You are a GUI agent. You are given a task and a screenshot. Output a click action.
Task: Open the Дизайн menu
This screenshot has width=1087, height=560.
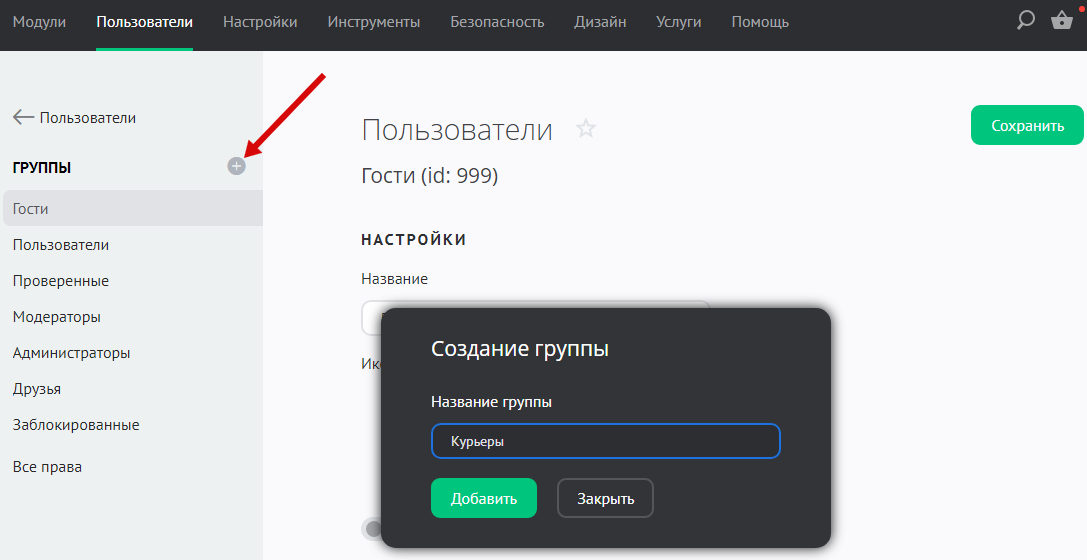pos(600,22)
